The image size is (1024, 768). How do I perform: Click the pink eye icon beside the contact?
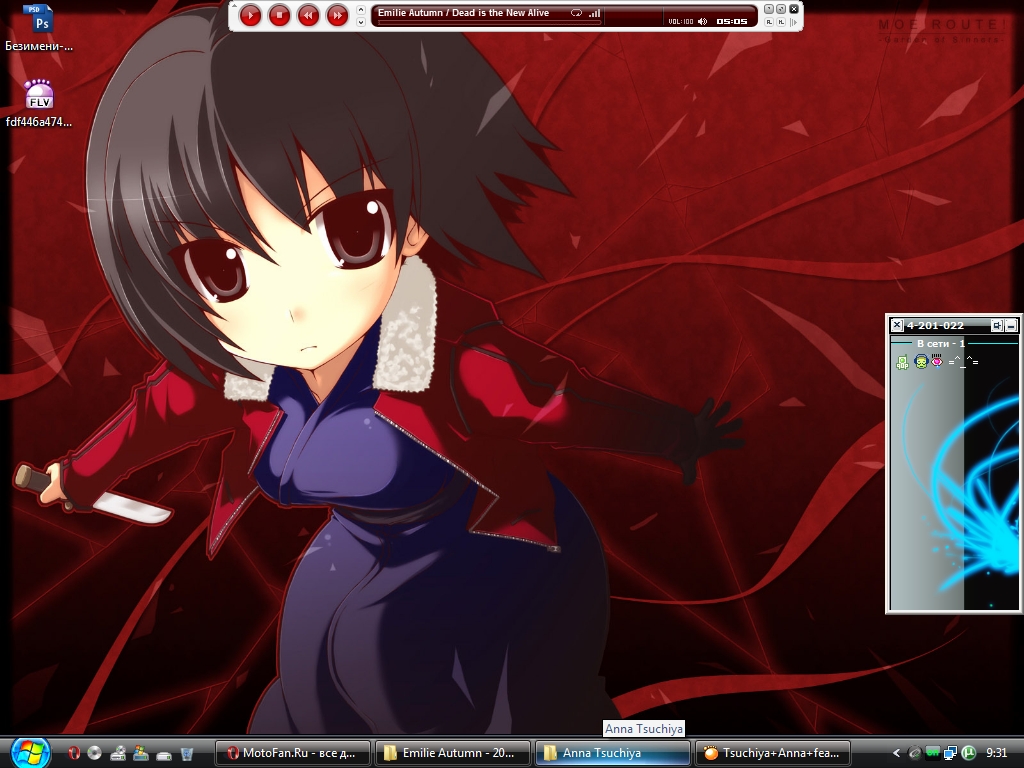tap(937, 360)
